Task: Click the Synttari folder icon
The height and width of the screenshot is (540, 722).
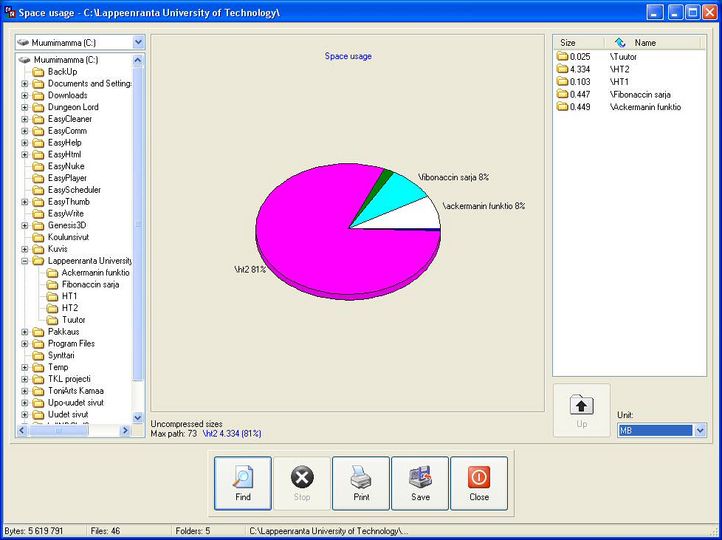Action: click(38, 356)
